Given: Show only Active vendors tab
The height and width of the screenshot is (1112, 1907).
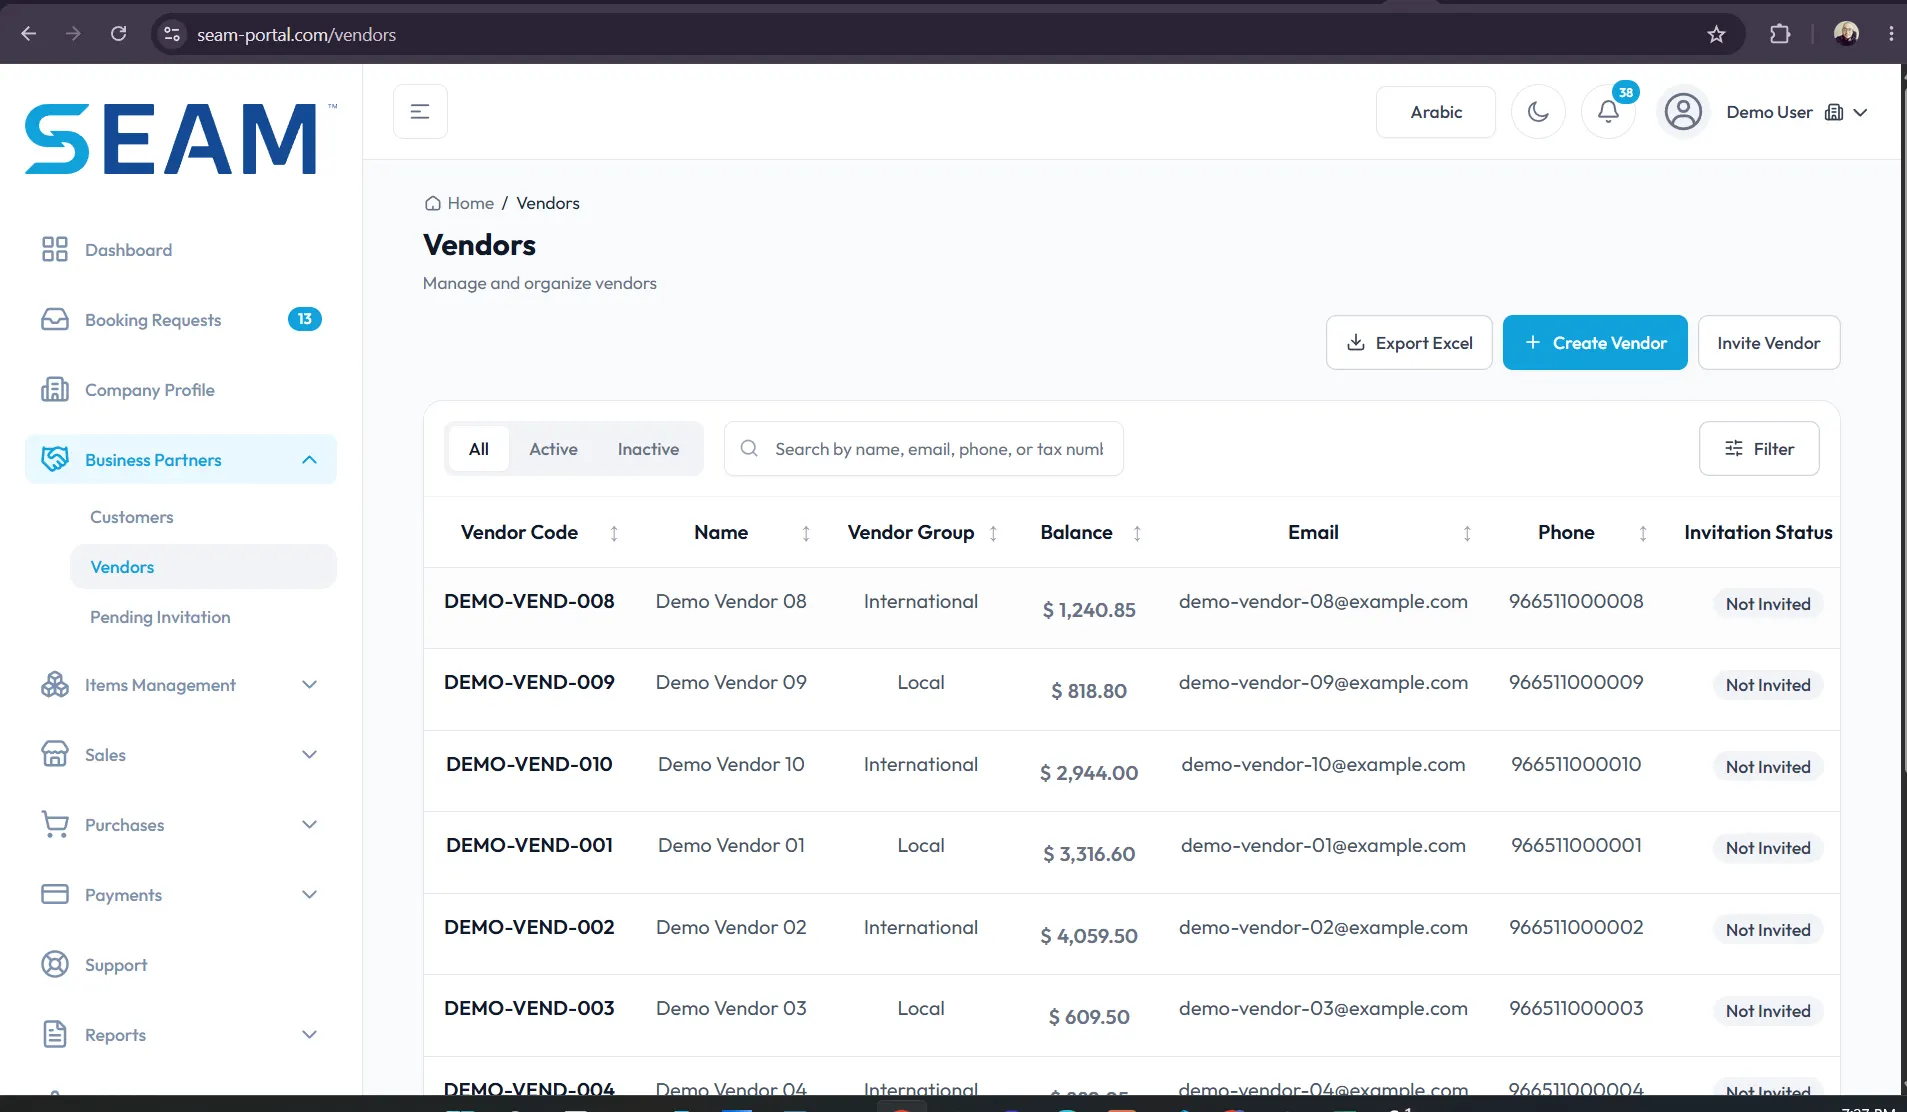Looking at the screenshot, I should click(553, 449).
